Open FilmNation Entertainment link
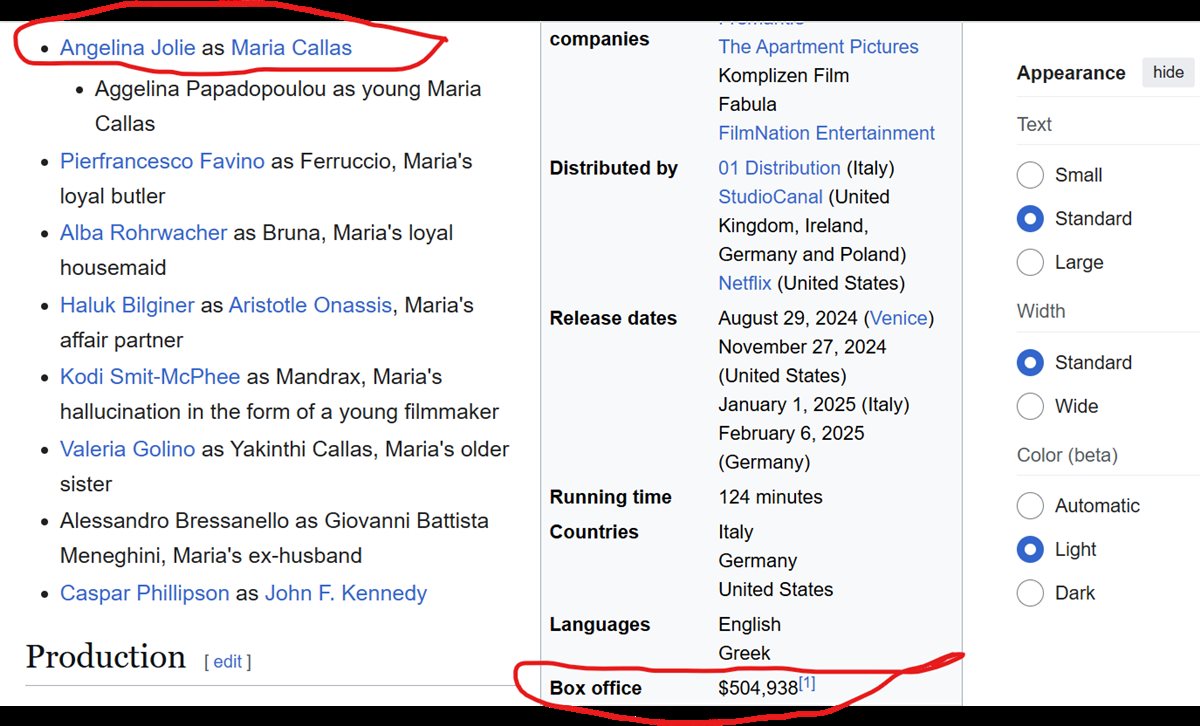The height and width of the screenshot is (726, 1200). (826, 133)
